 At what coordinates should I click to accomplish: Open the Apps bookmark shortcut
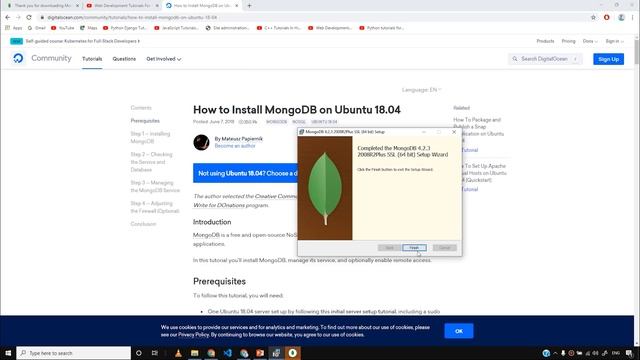click(14, 28)
